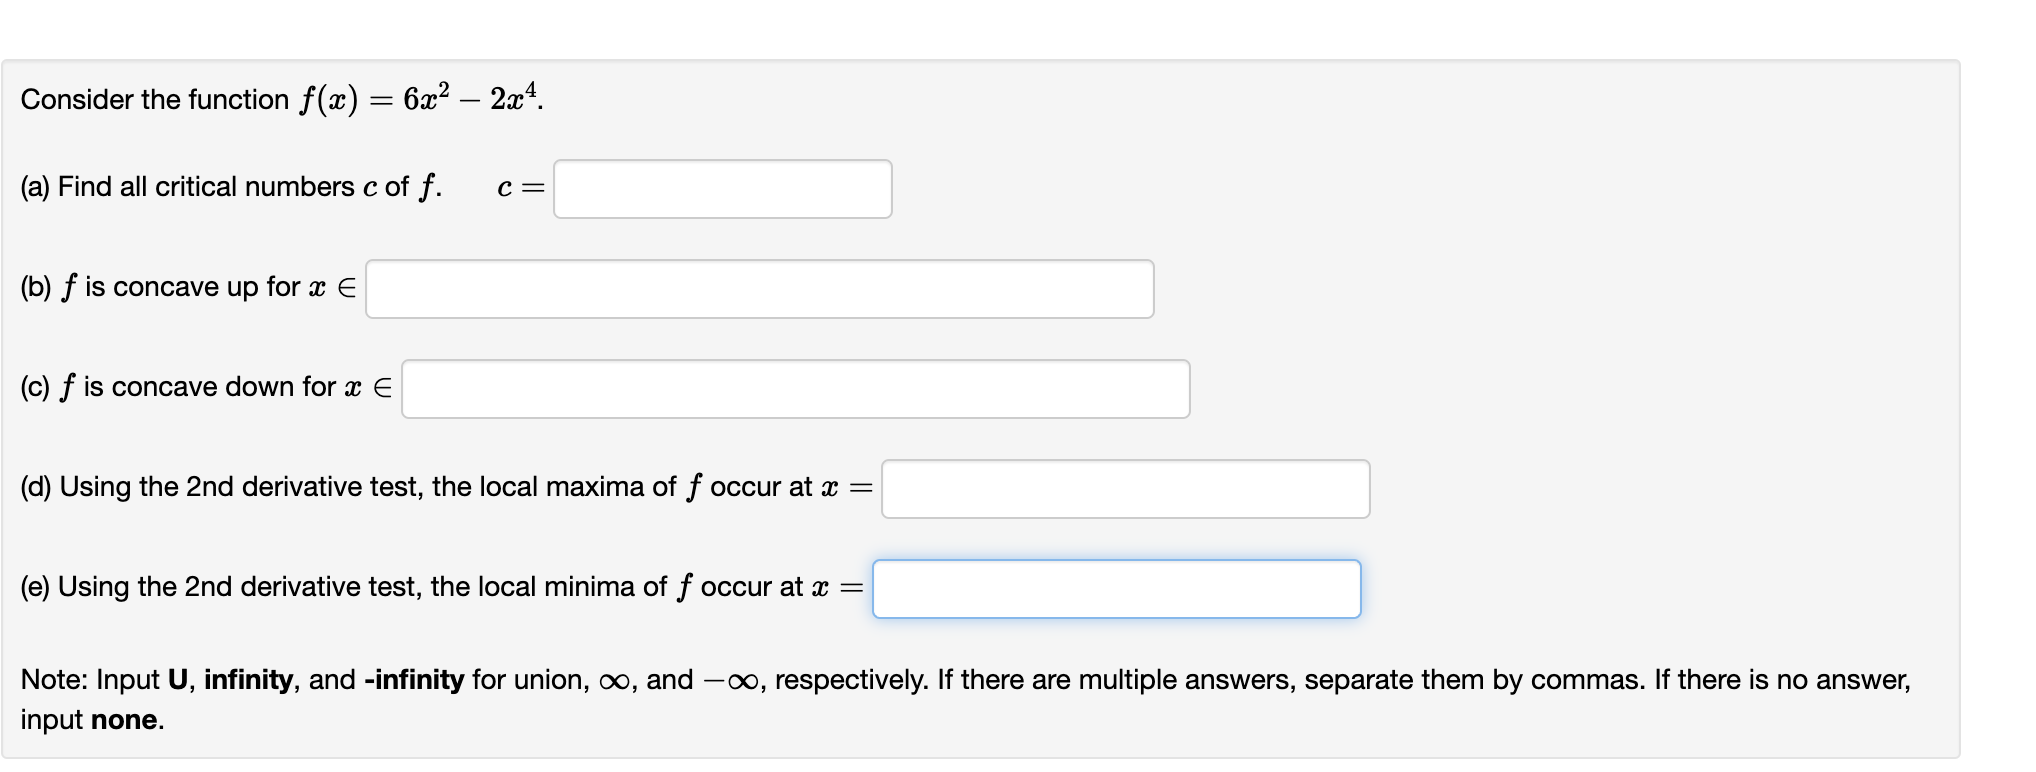Click the bold infinity keyword
Screen dimensions: 2036x772
[x=248, y=680]
